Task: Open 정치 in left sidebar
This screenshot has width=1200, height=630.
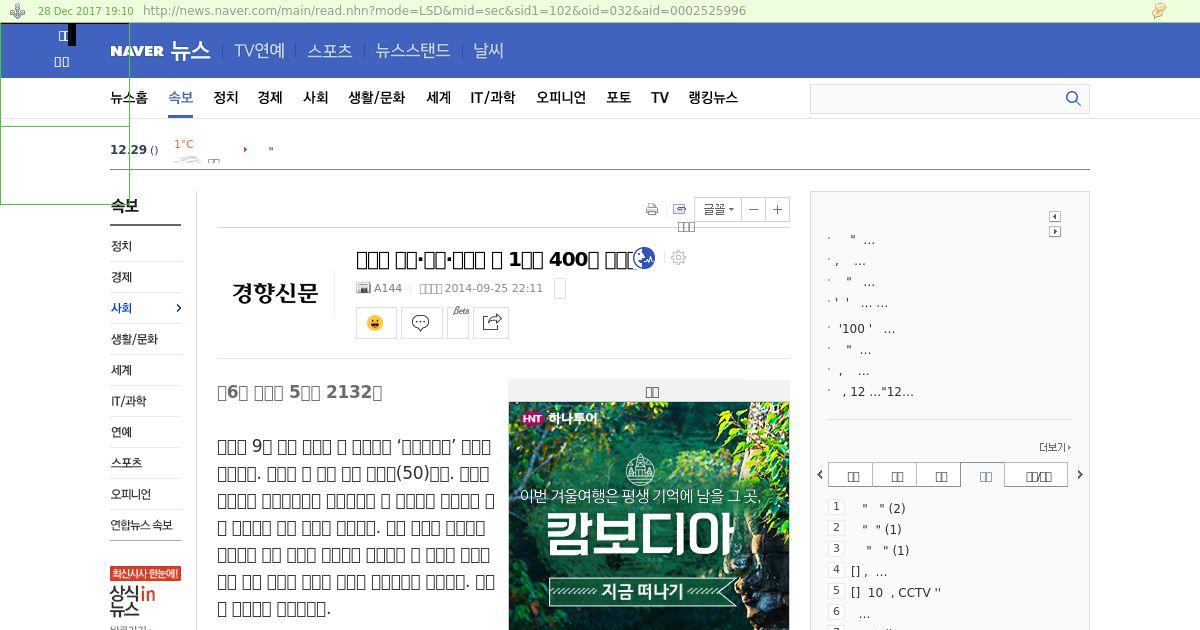Action: 121,246
